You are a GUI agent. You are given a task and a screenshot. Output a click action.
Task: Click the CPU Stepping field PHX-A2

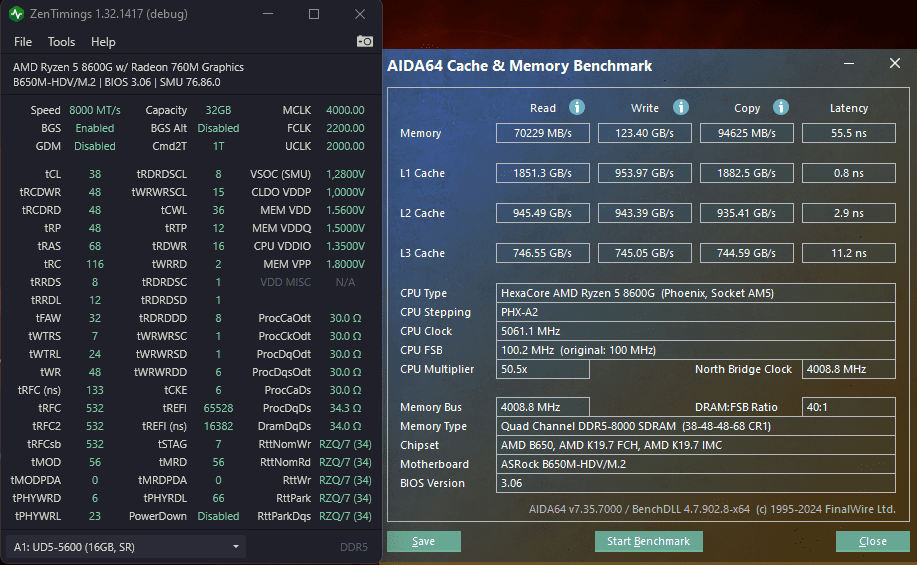click(x=695, y=312)
